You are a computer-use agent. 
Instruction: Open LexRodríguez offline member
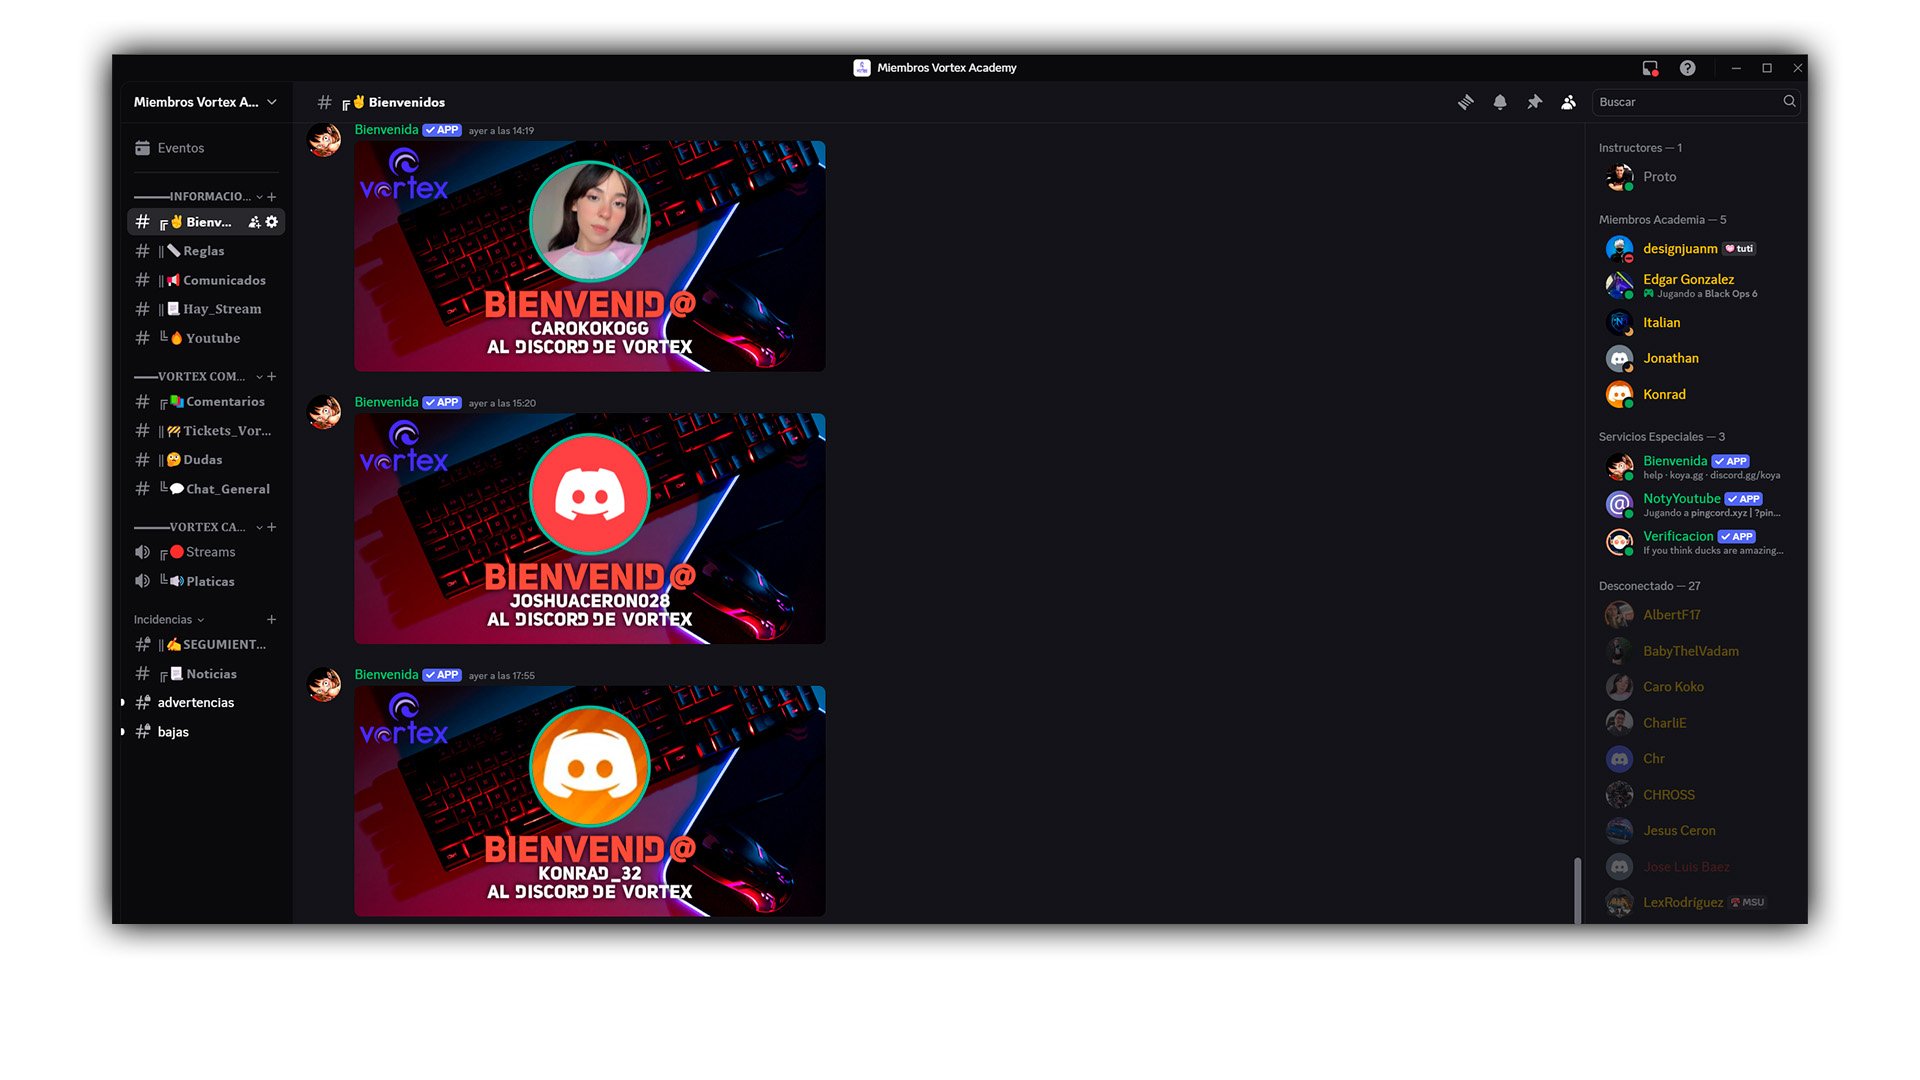pos(1697,903)
